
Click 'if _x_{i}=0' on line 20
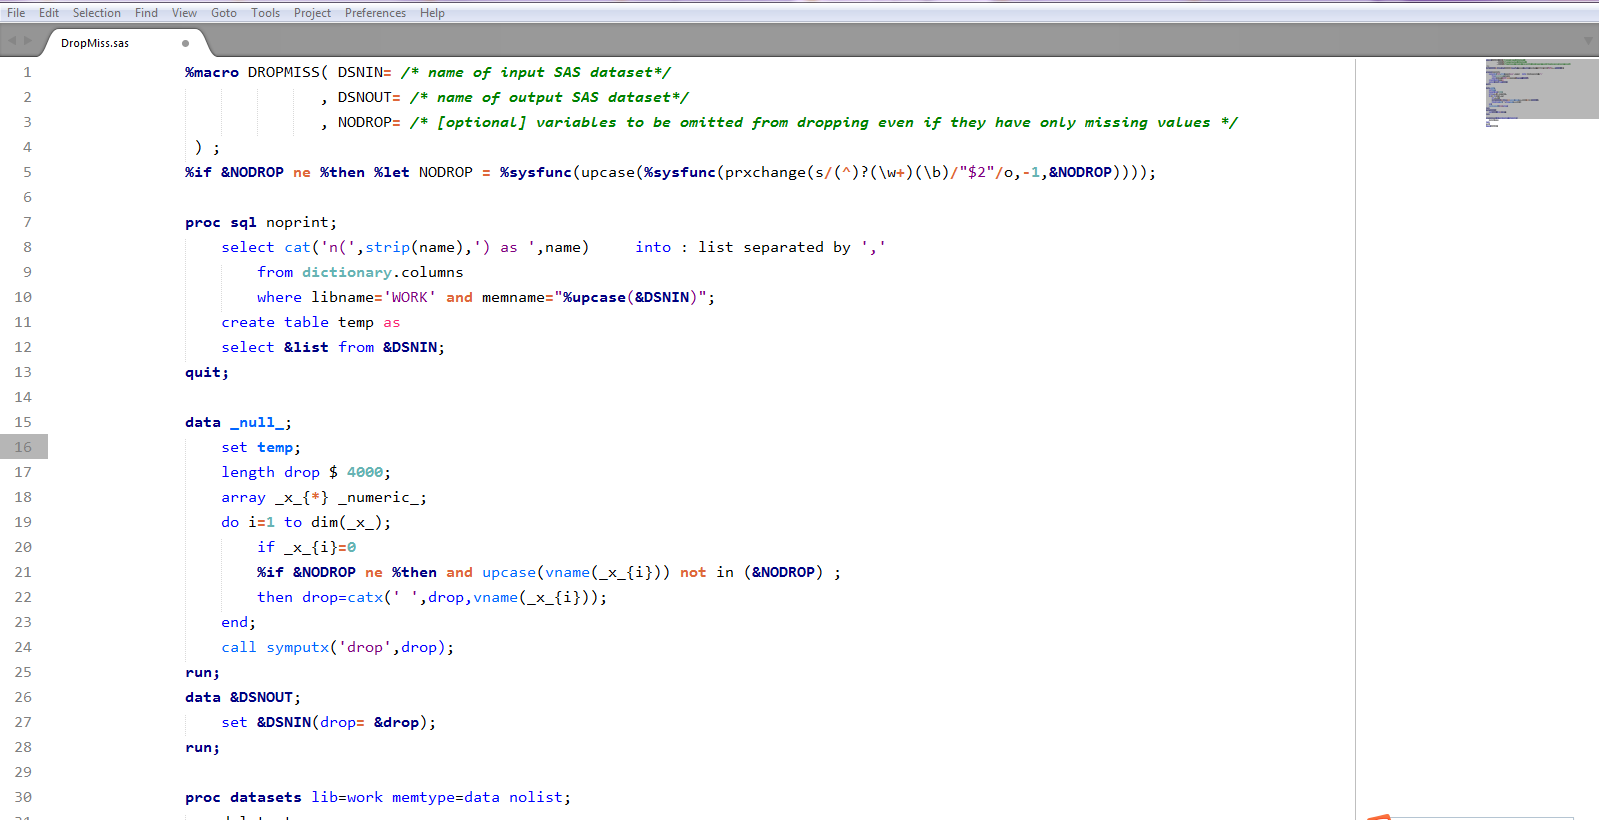(306, 547)
